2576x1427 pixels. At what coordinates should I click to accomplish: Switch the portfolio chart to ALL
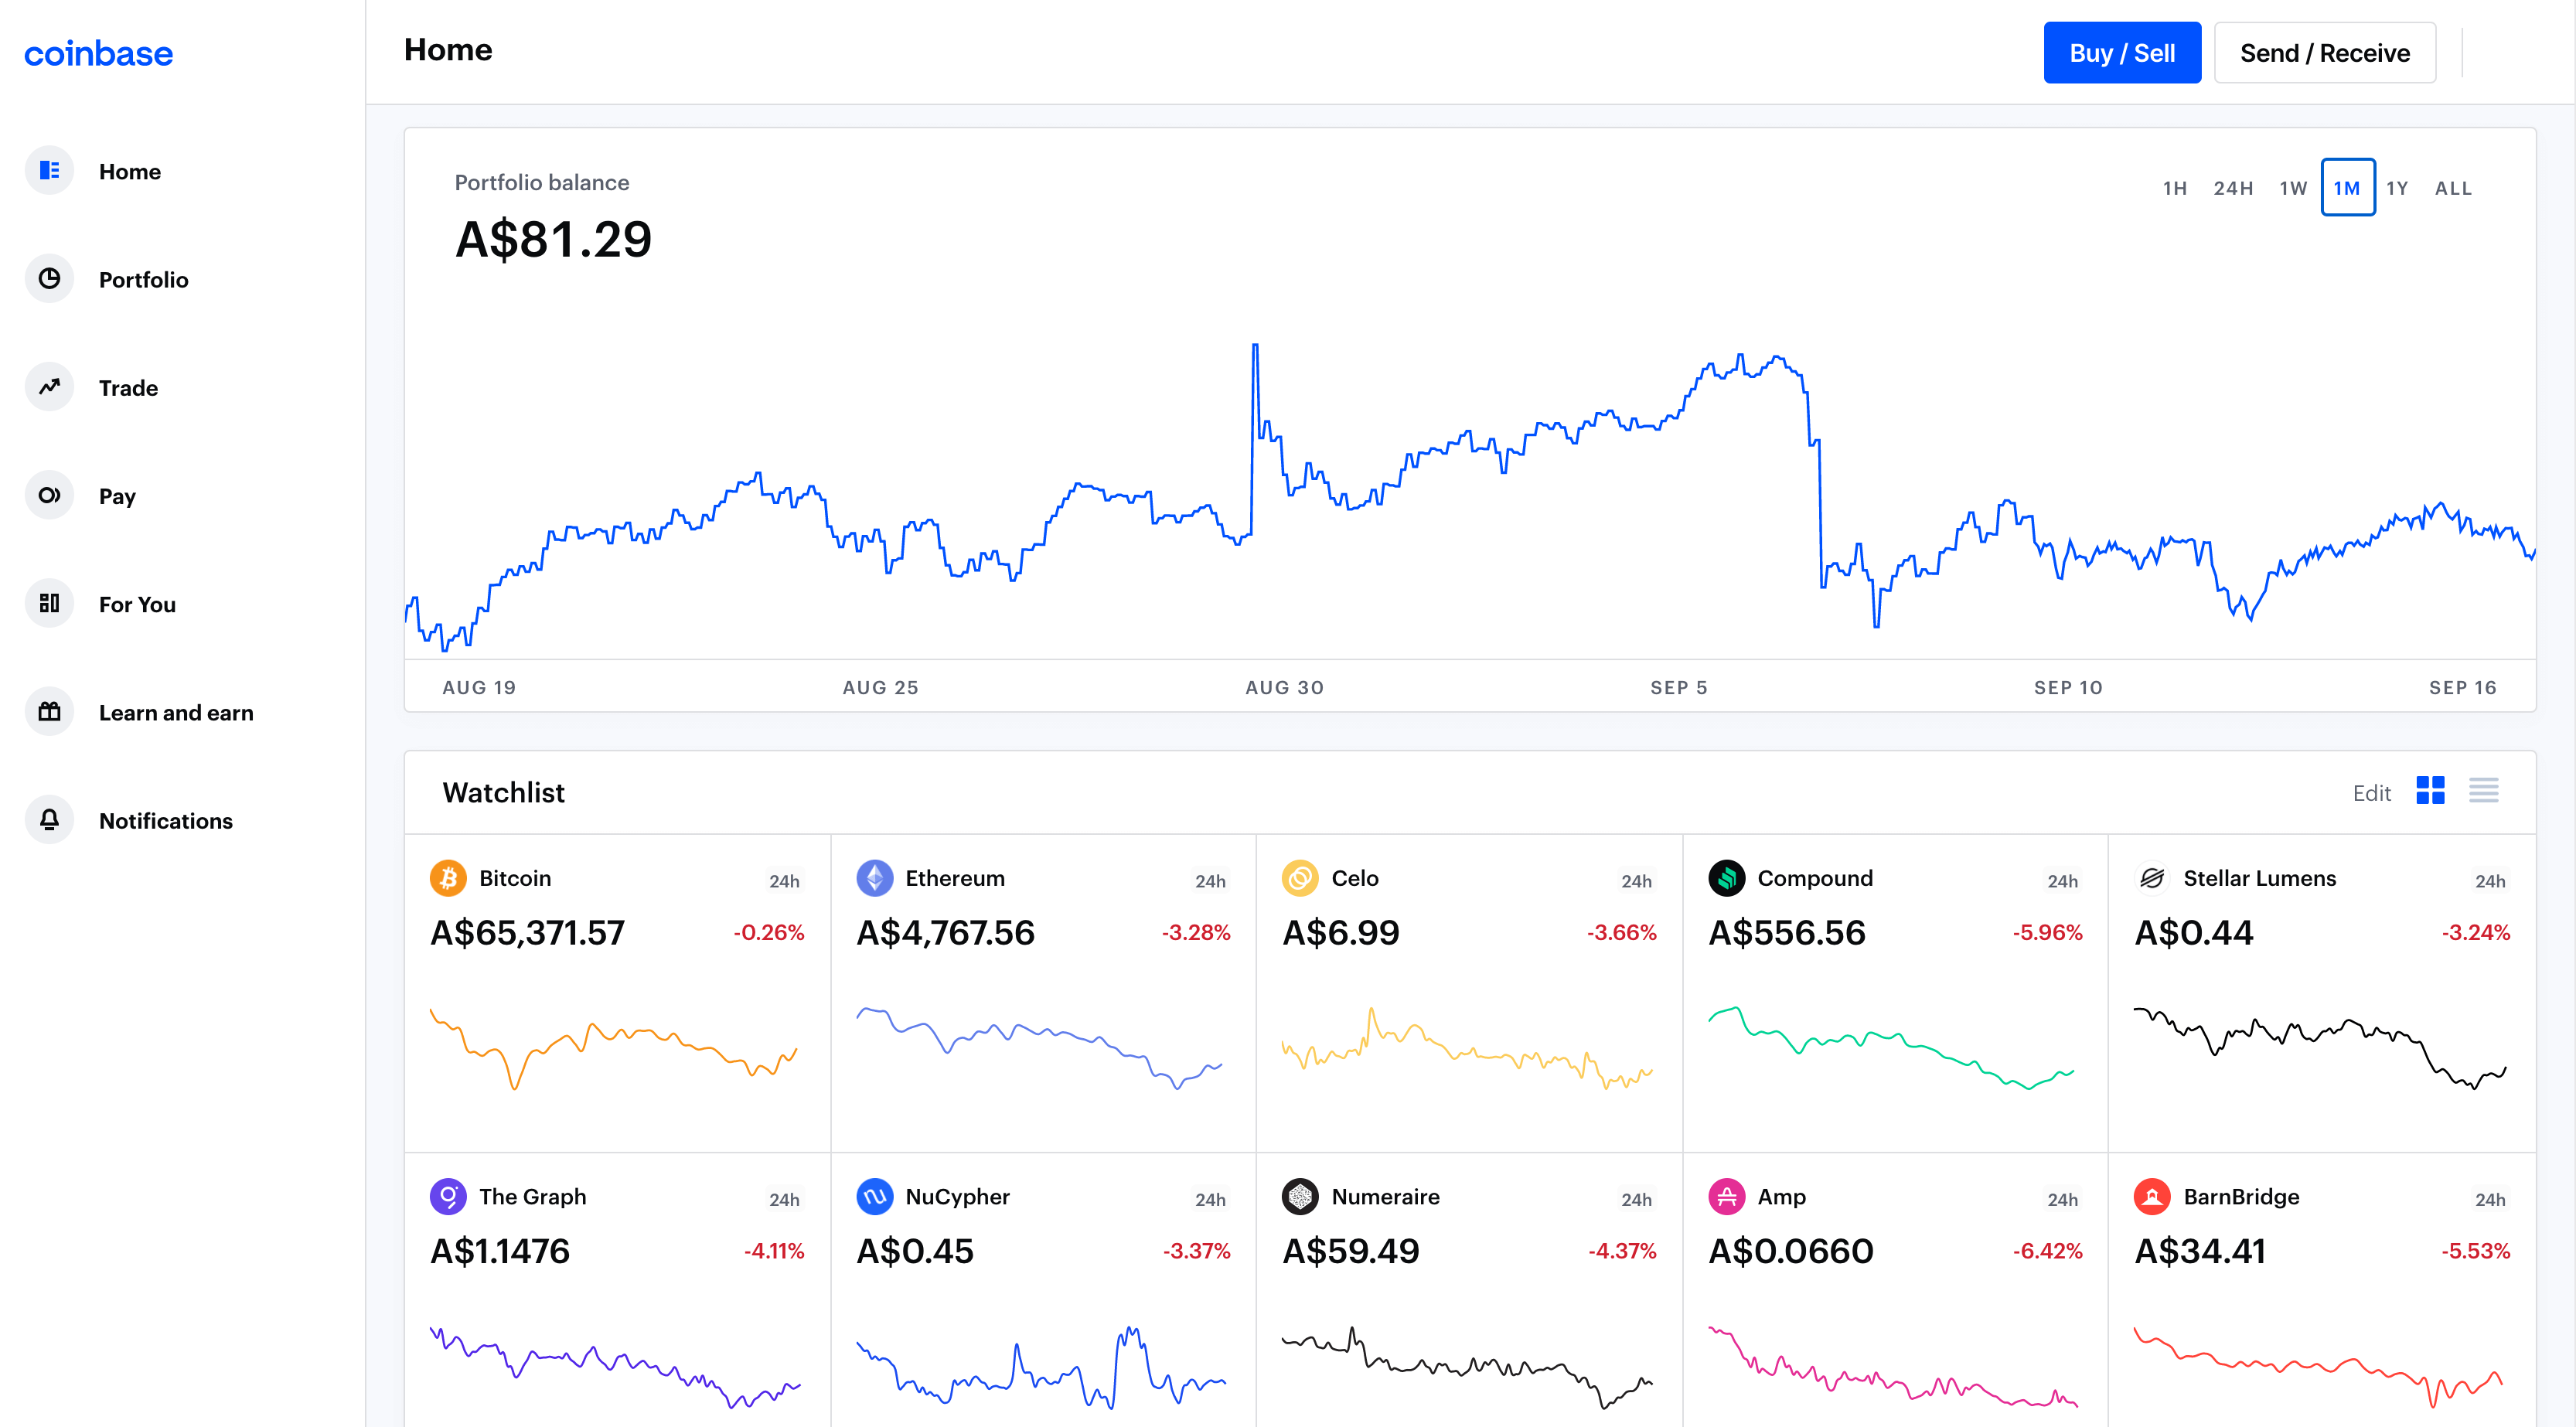click(2452, 187)
